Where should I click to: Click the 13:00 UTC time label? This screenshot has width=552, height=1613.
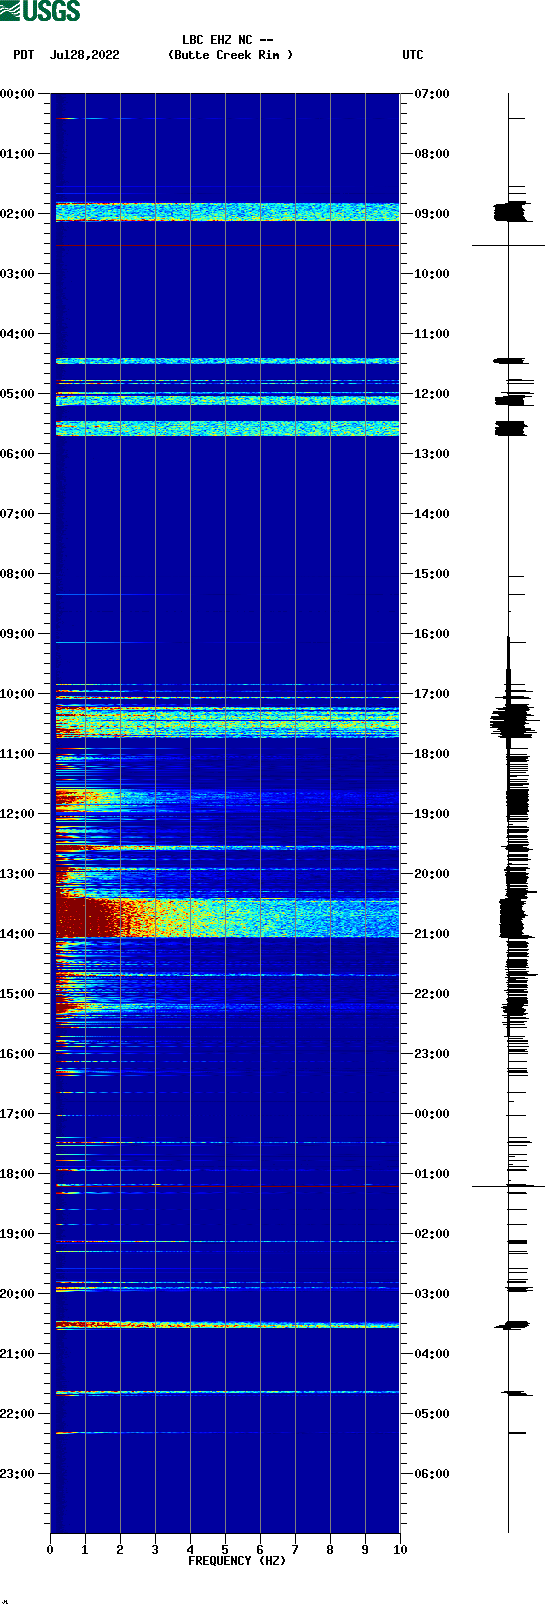[x=431, y=454]
